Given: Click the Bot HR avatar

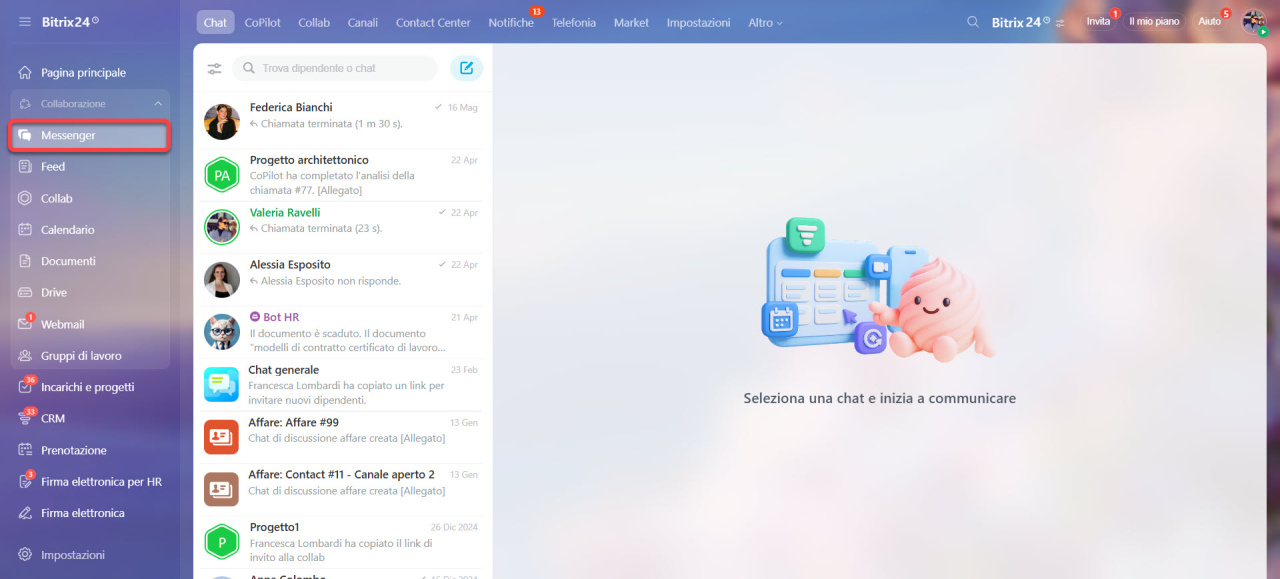Looking at the screenshot, I should 221,332.
